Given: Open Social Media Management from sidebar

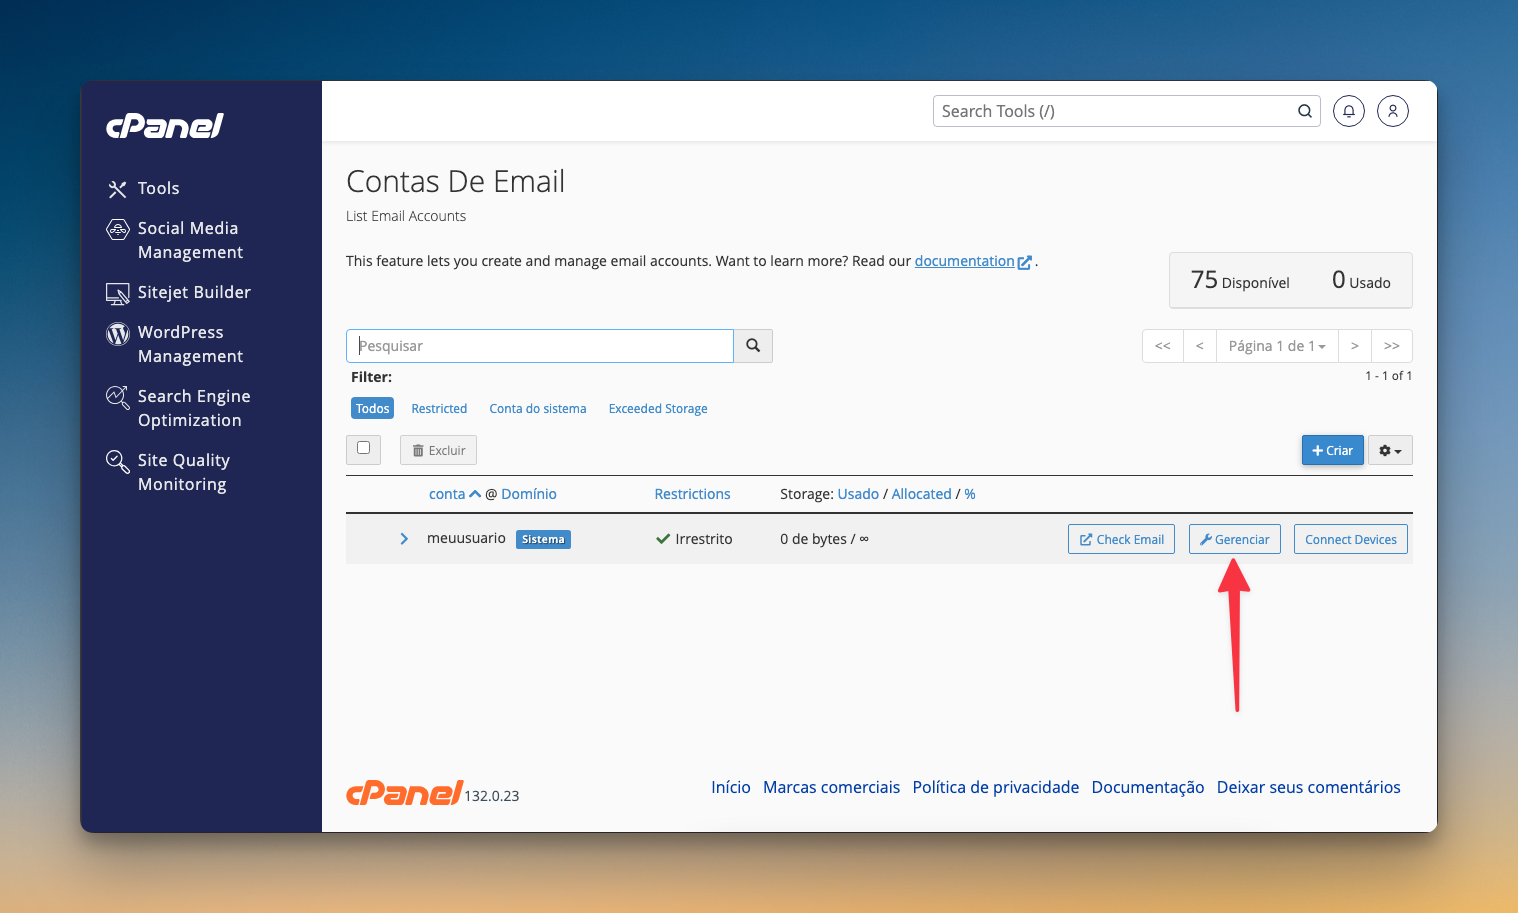Looking at the screenshot, I should 189,240.
